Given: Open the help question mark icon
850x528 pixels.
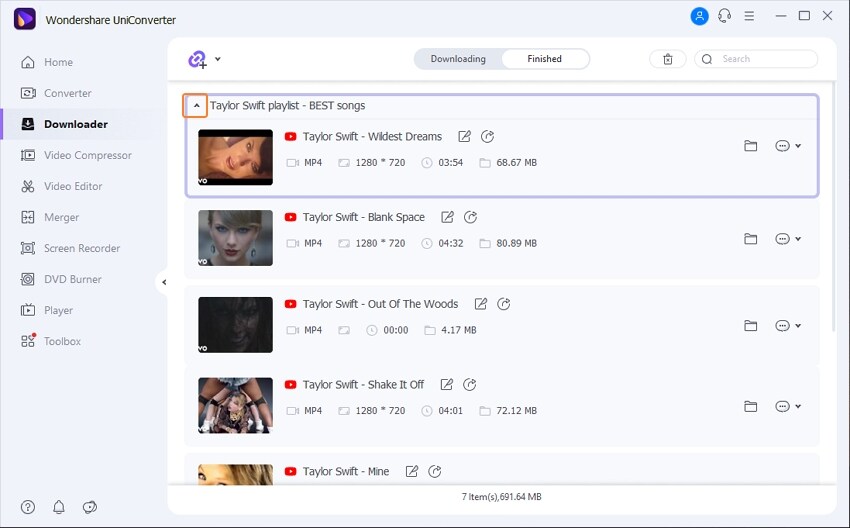Looking at the screenshot, I should point(28,507).
